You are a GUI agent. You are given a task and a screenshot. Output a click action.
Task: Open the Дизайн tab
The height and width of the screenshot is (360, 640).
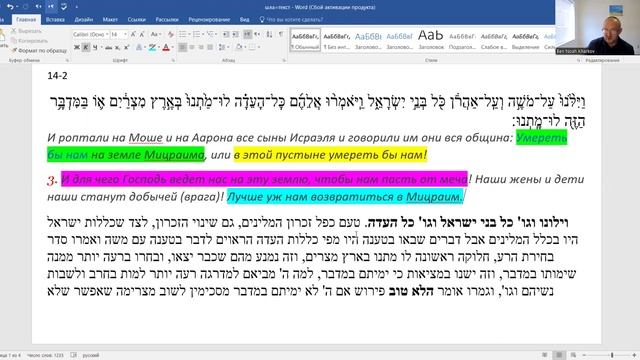pos(84,19)
